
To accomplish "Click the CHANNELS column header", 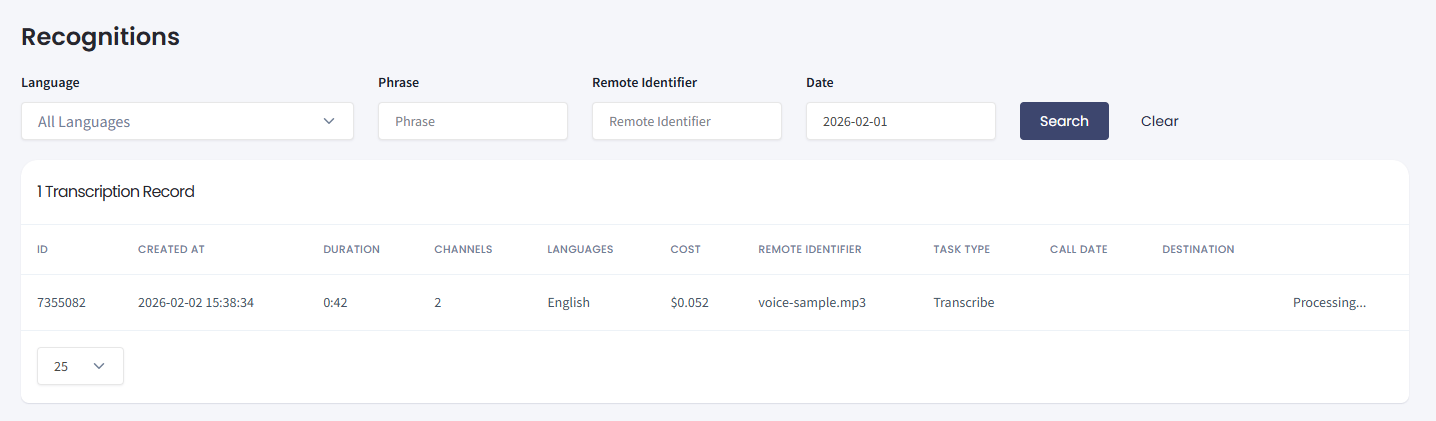I will point(463,249).
